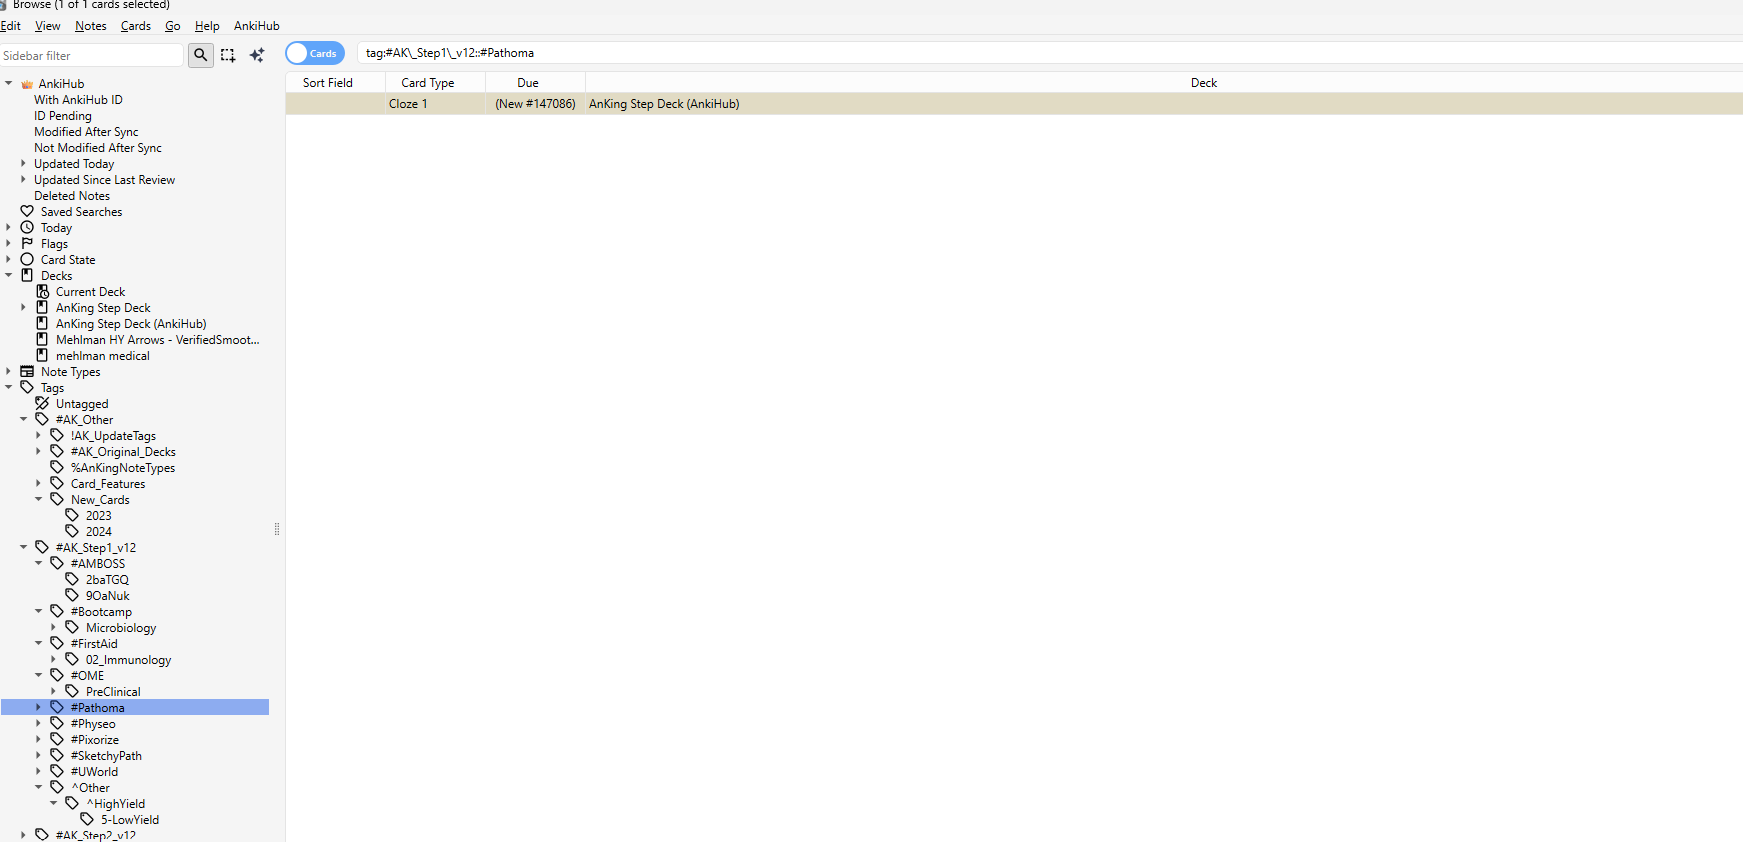Click the sidebar resize handle
The width and height of the screenshot is (1743, 842).
tap(277, 529)
